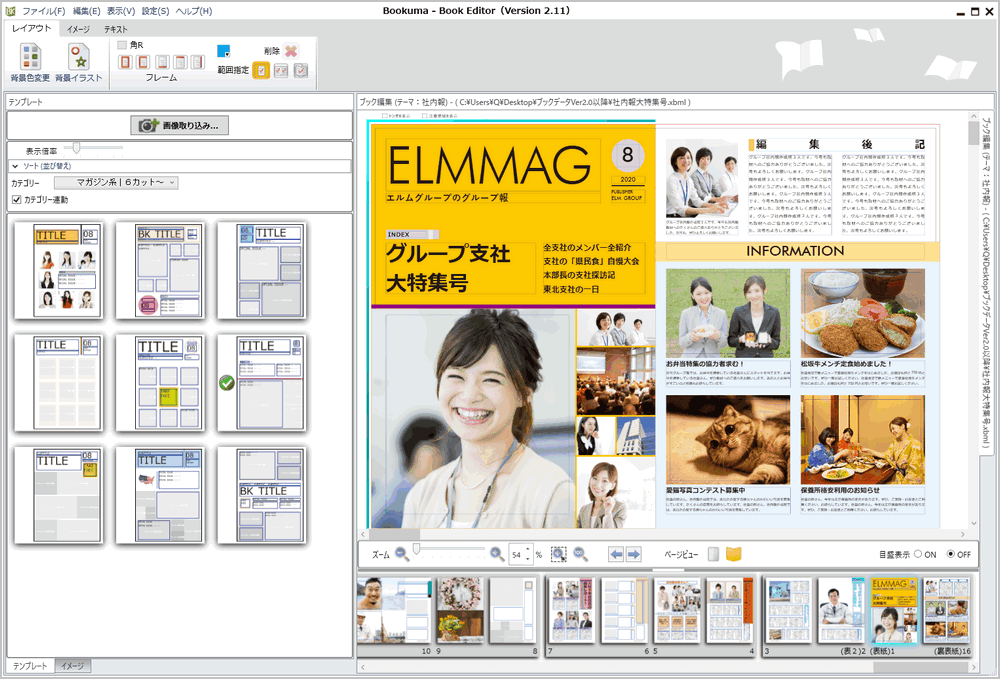Toggle the カテゴリー連動 checkbox
Viewport: 1000px width, 679px height.
(x=16, y=198)
